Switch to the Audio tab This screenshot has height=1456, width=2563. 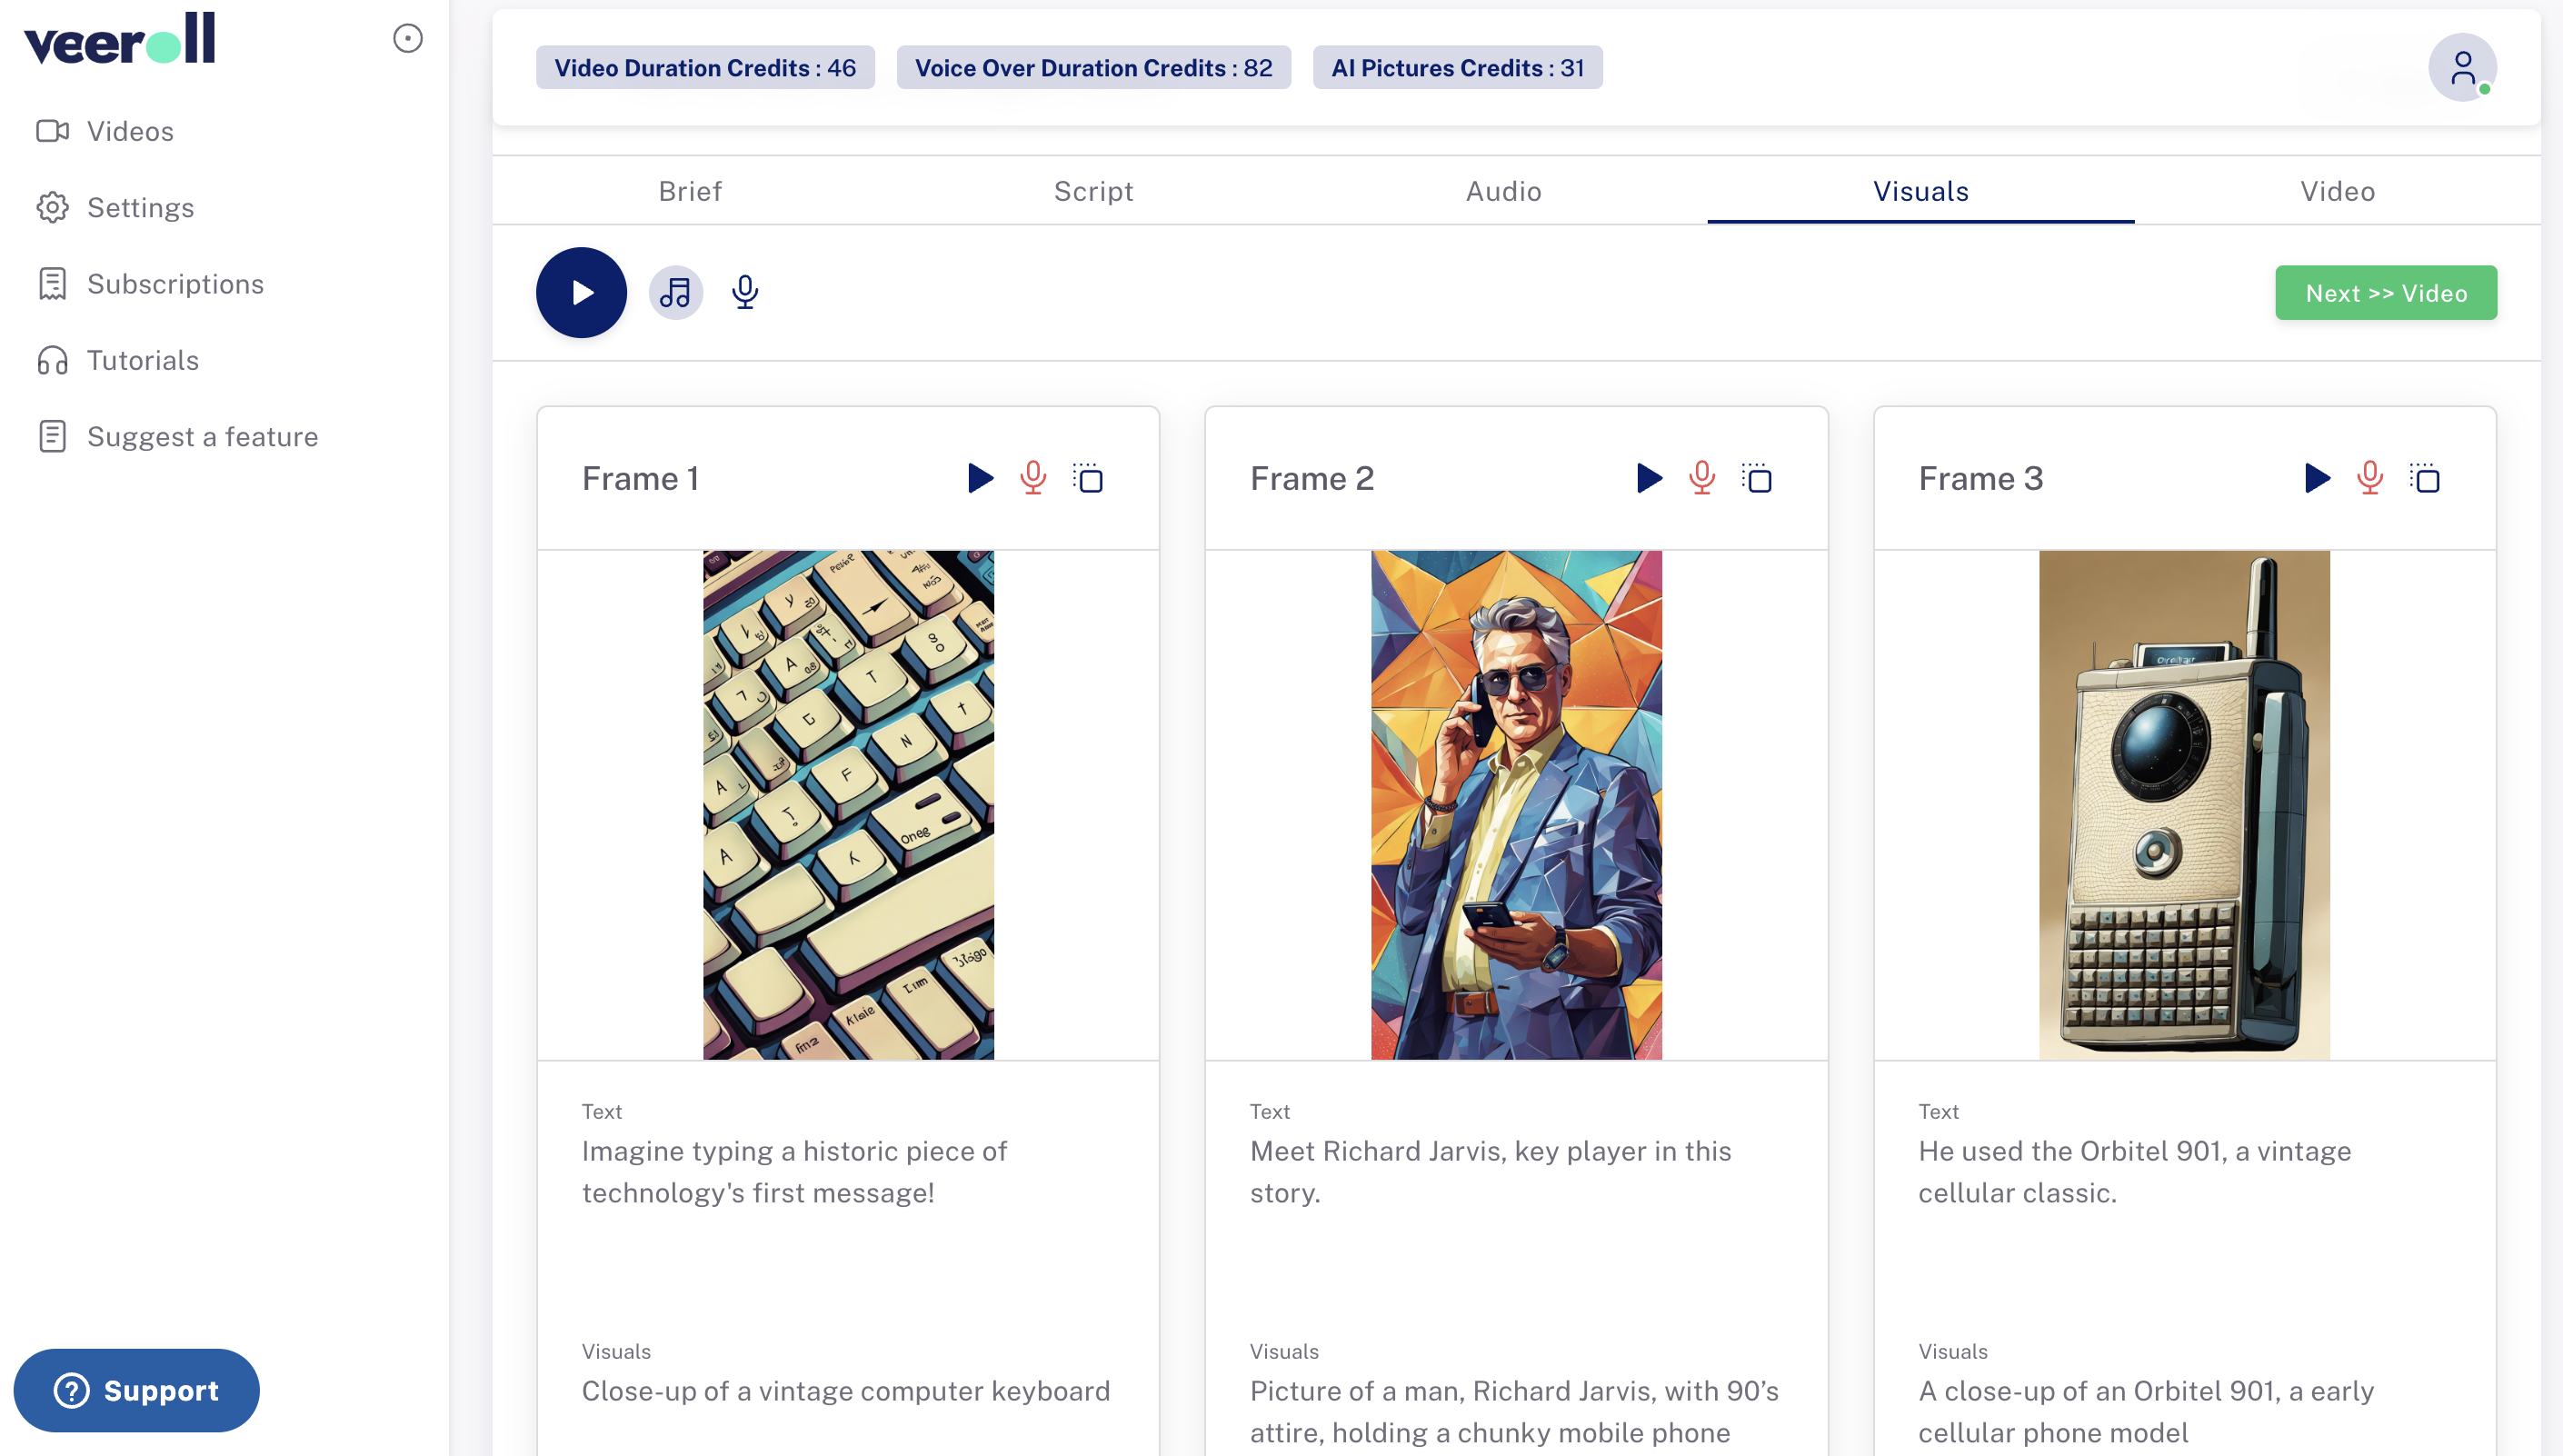click(x=1503, y=191)
